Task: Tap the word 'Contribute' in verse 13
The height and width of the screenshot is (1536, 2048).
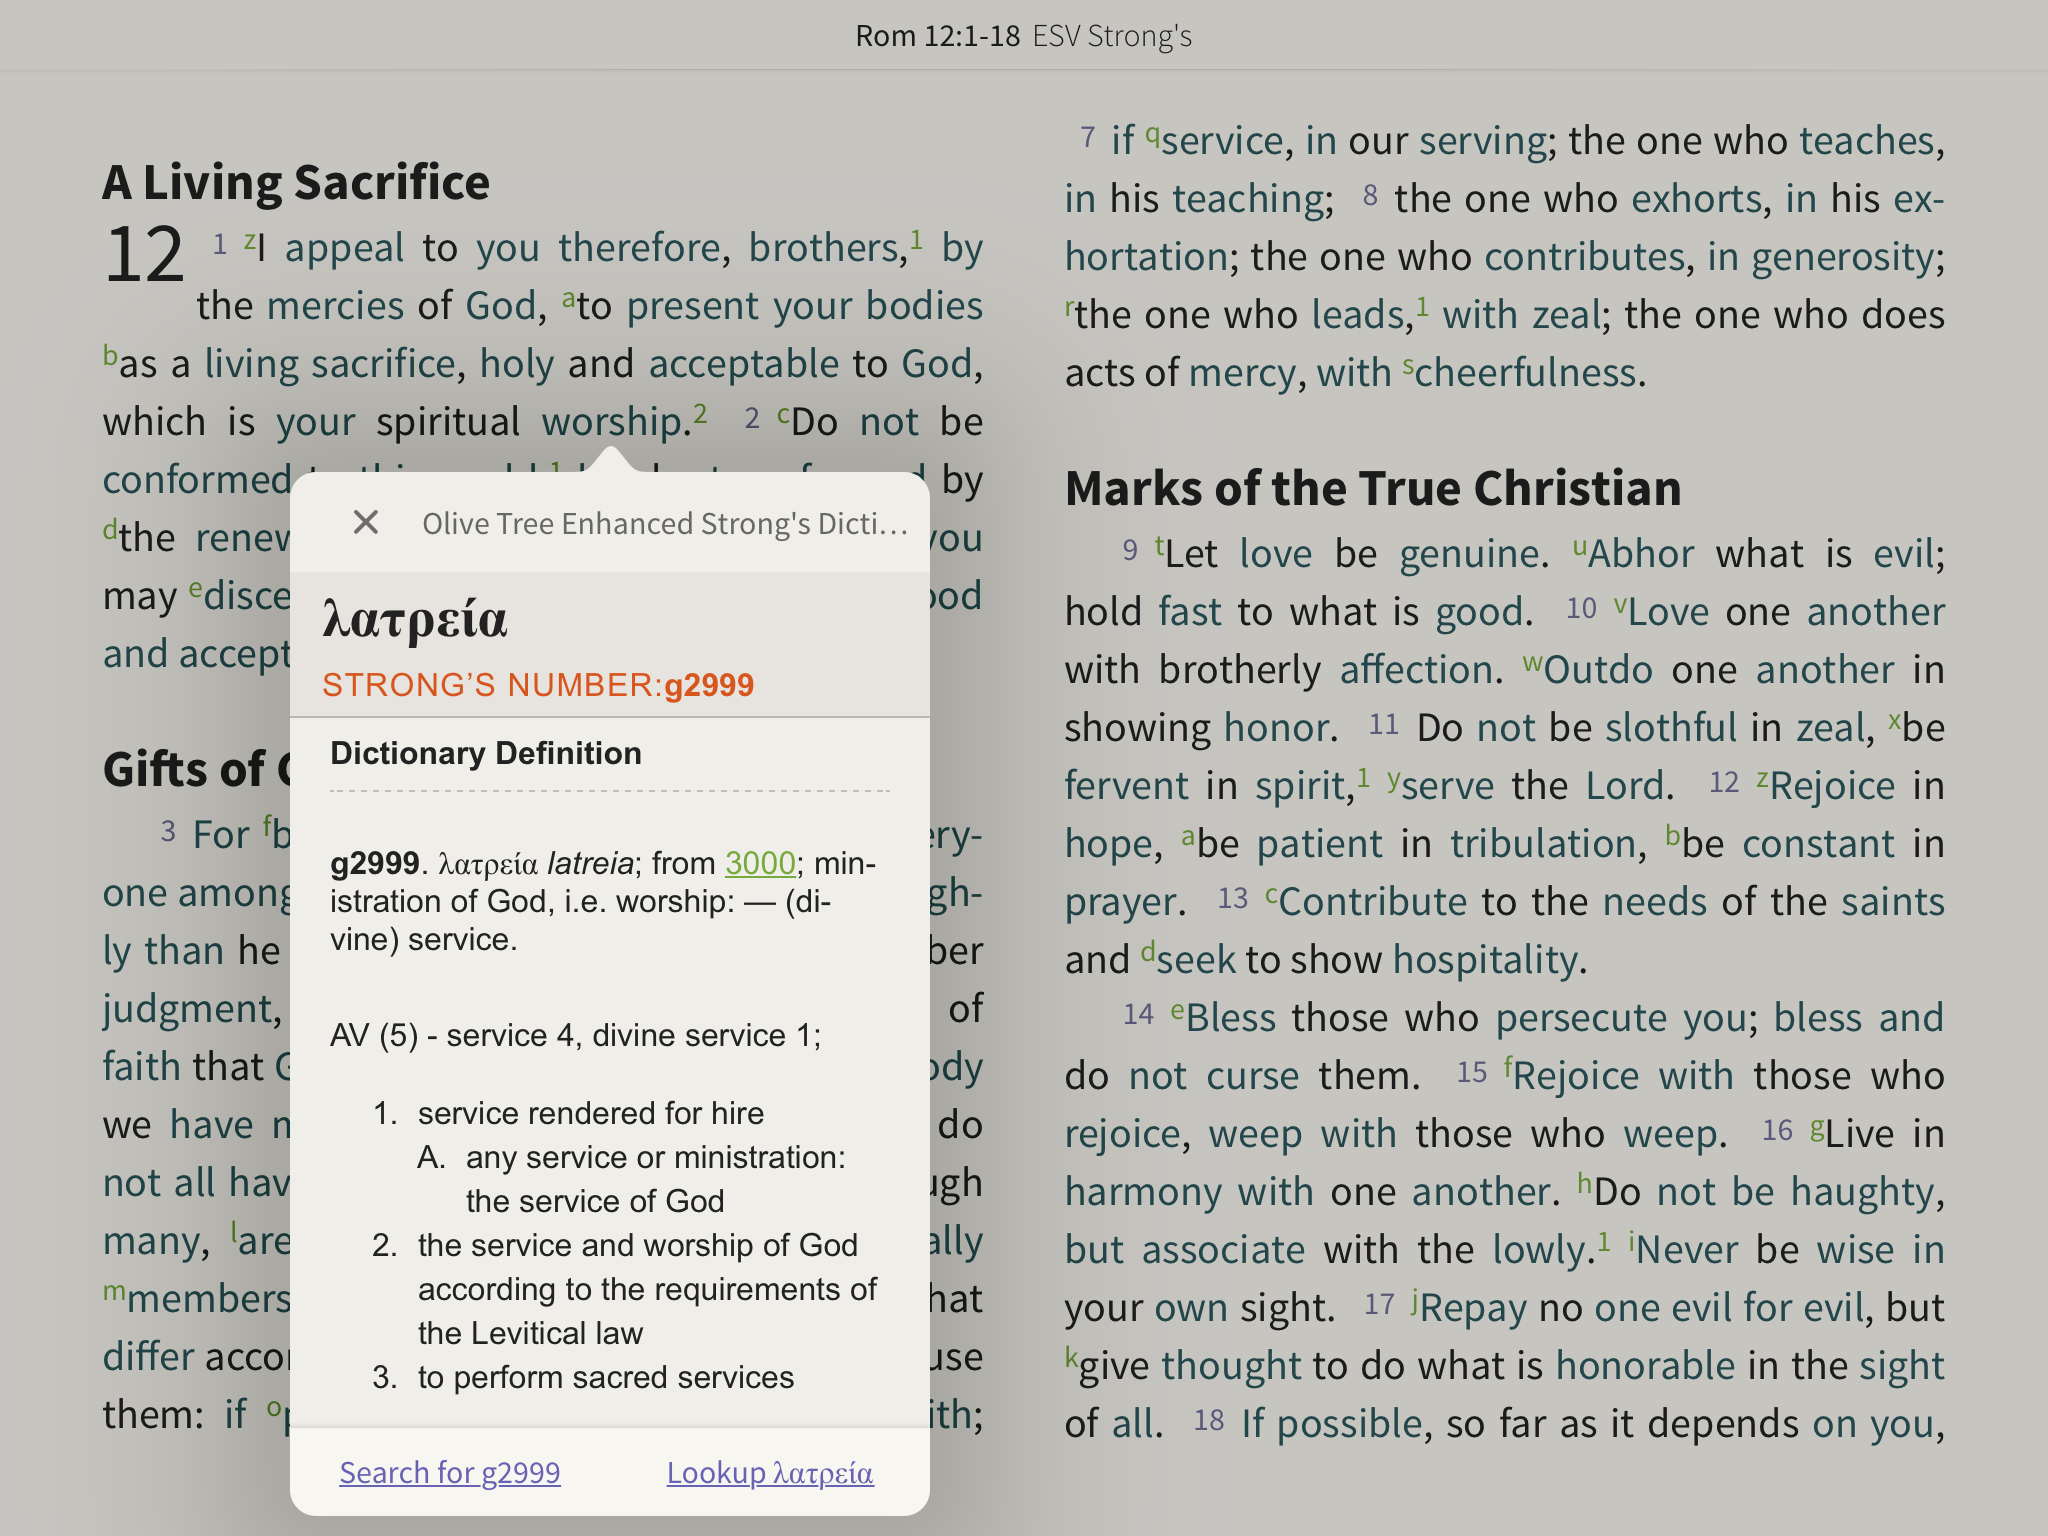Action: [x=1373, y=901]
